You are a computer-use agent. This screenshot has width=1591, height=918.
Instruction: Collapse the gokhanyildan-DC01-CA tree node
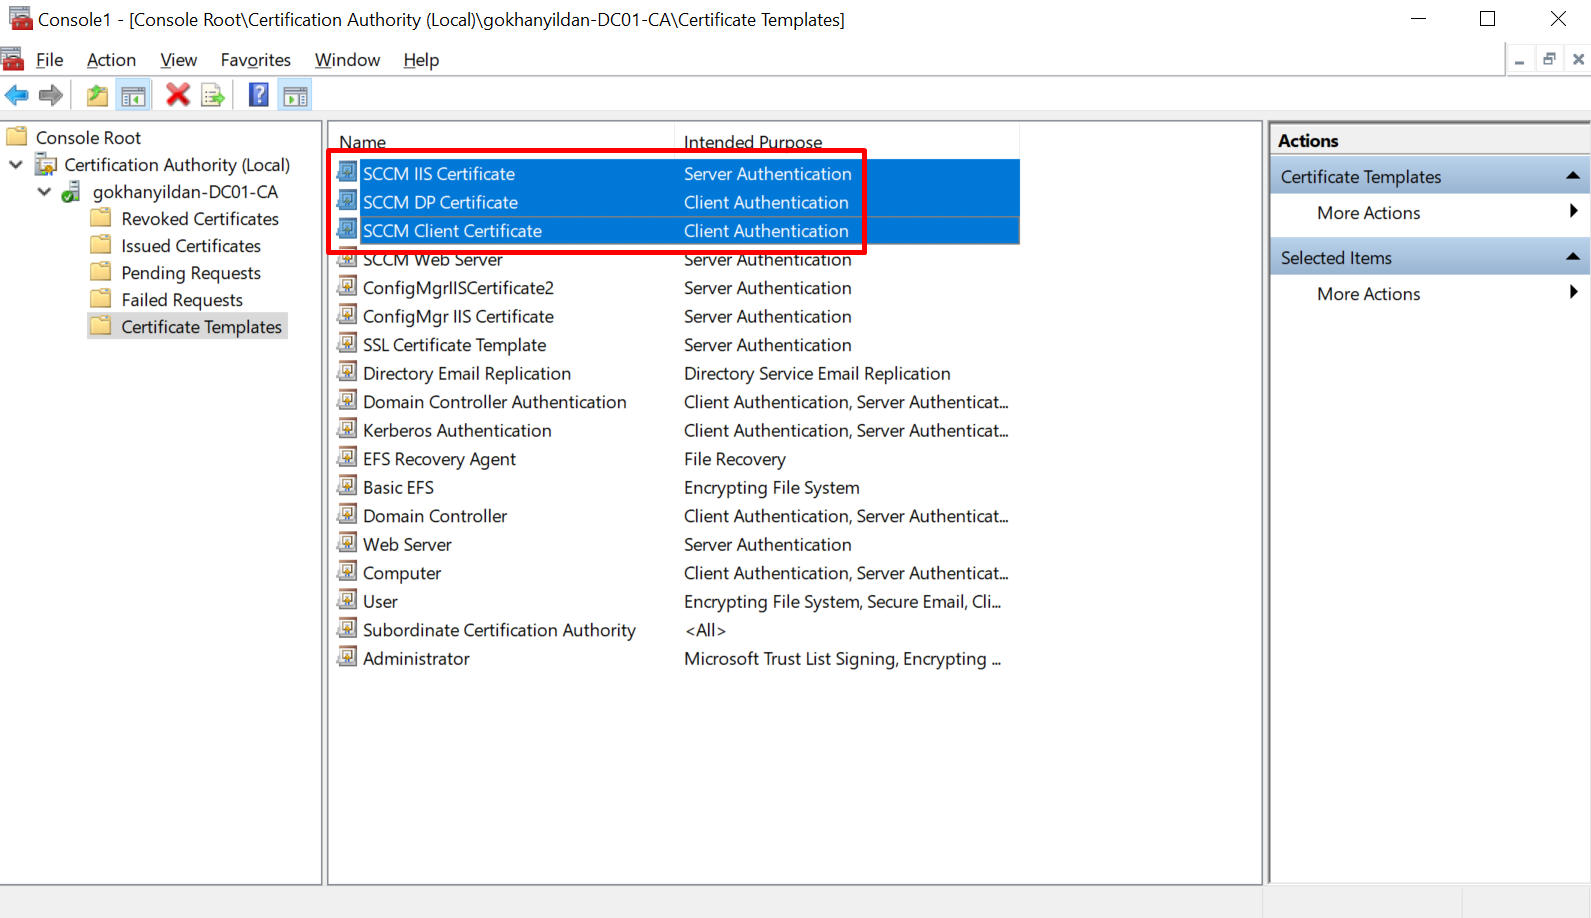[x=44, y=191]
